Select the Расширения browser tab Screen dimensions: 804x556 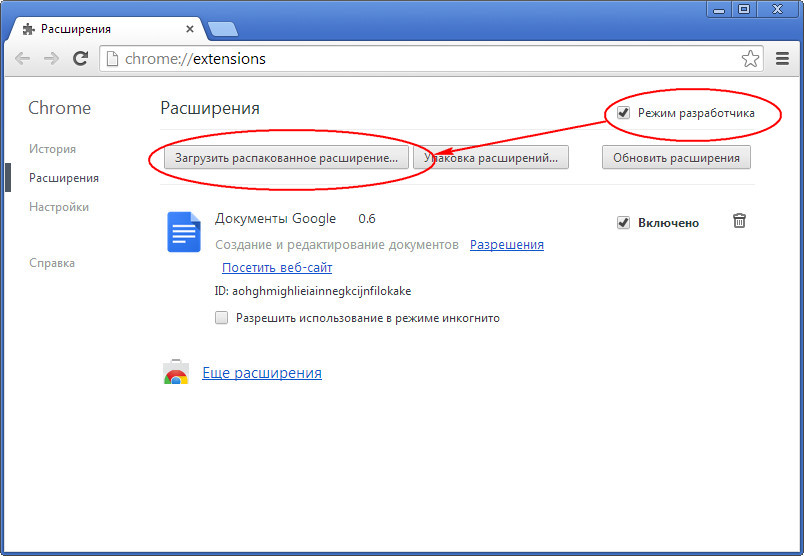(x=108, y=29)
